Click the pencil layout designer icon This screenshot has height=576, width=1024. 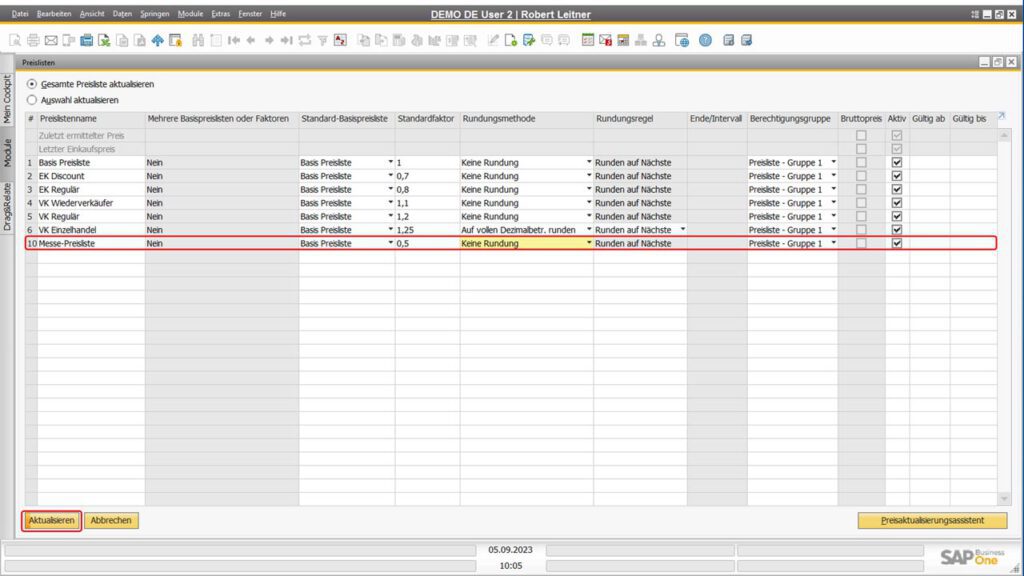click(493, 40)
